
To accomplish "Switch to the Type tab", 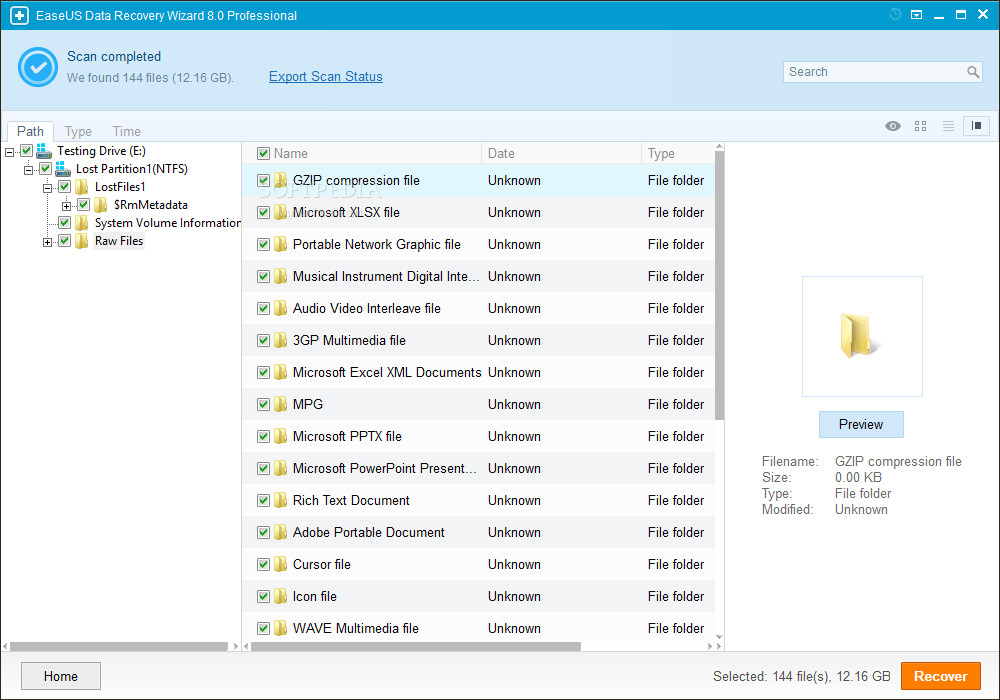I will [78, 131].
